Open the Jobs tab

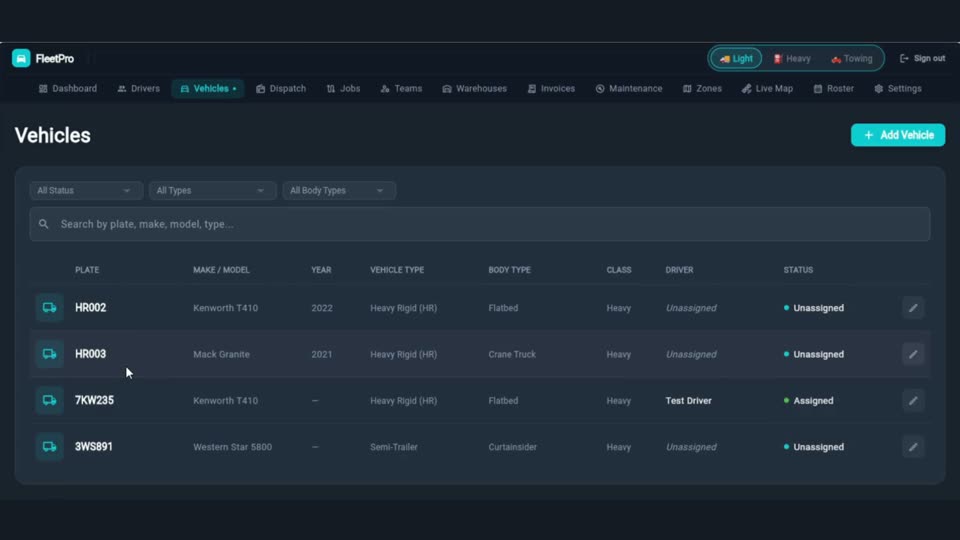(x=343, y=89)
